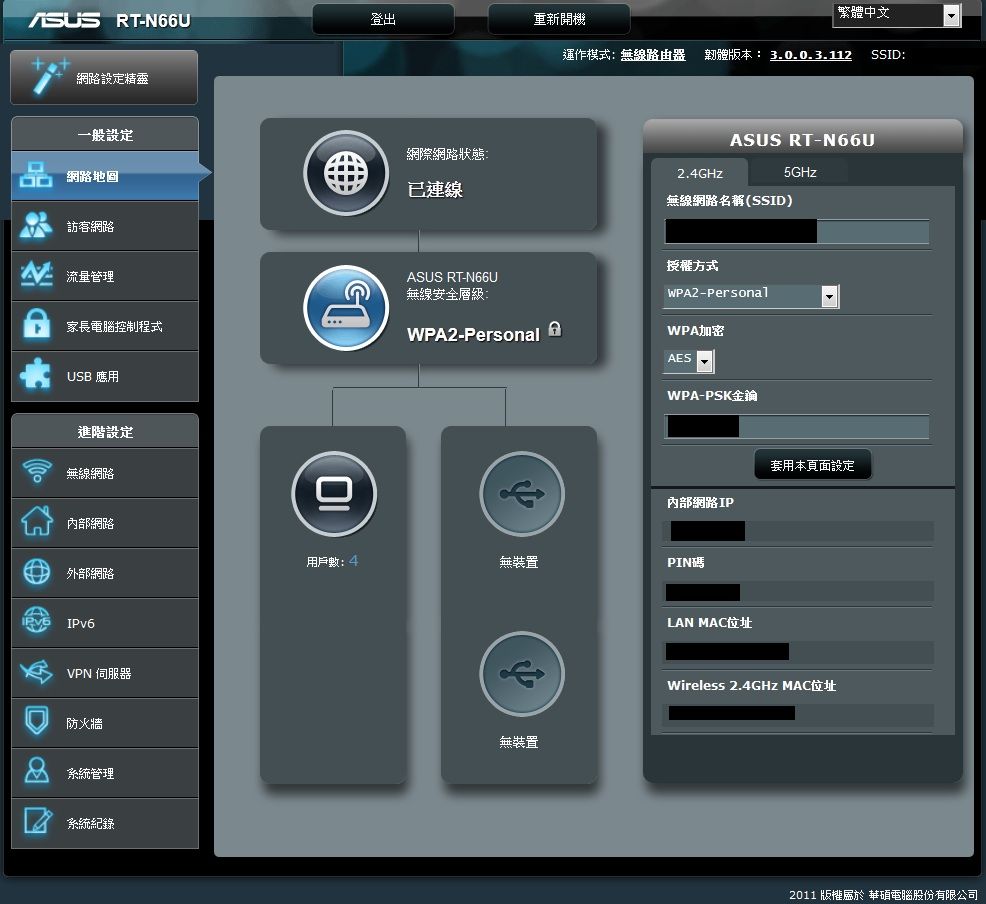Open the WPA encryption AES dropdown
The image size is (986, 904).
tap(689, 361)
